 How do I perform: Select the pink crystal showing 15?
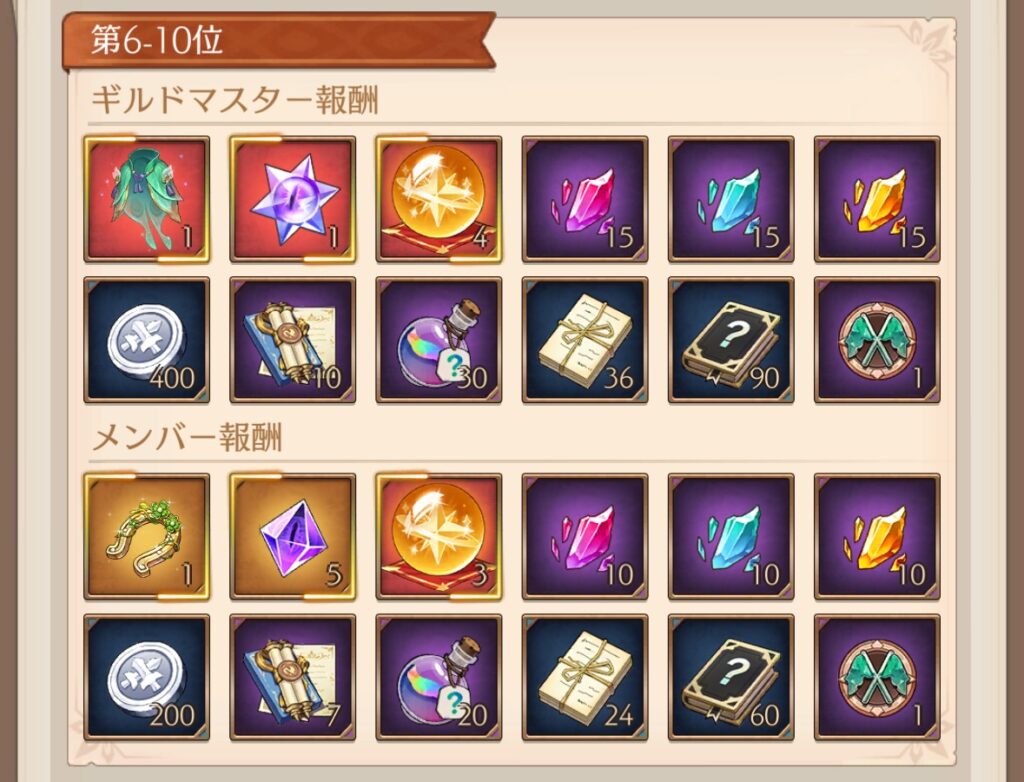(585, 199)
